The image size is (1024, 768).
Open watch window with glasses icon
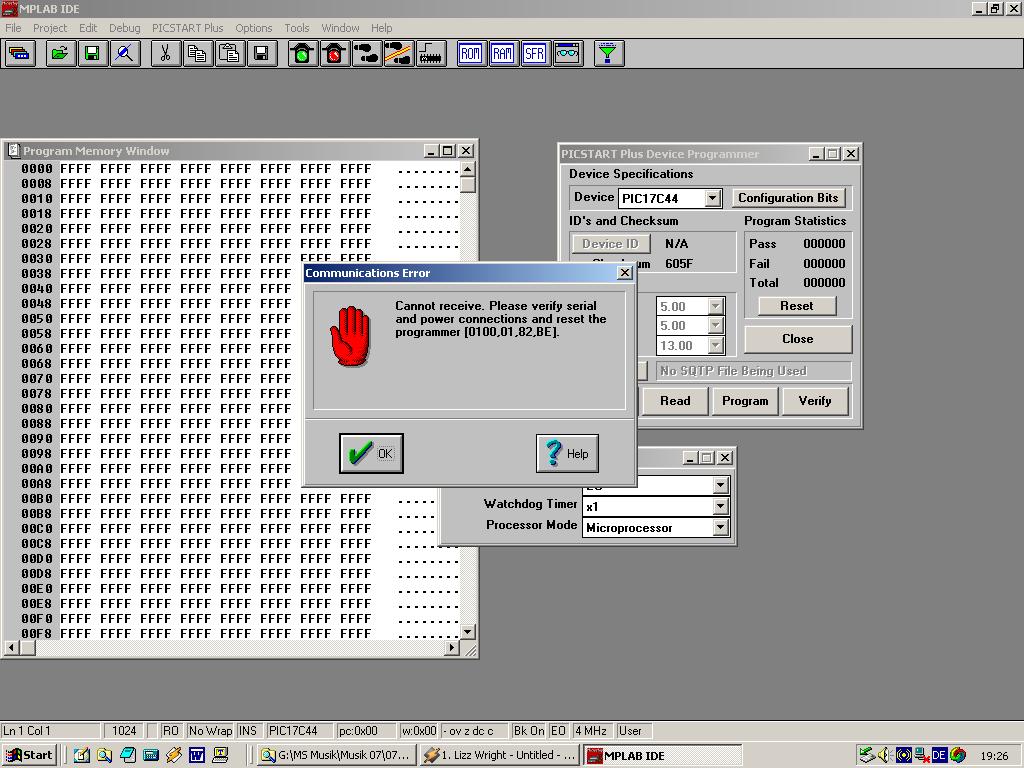coord(567,54)
